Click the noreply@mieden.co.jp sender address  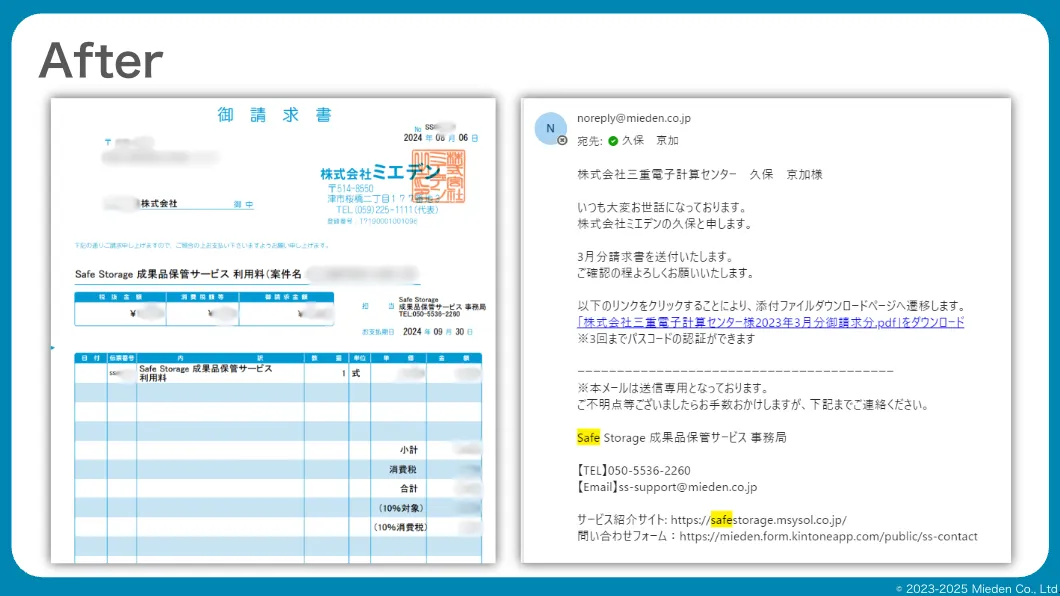633,118
